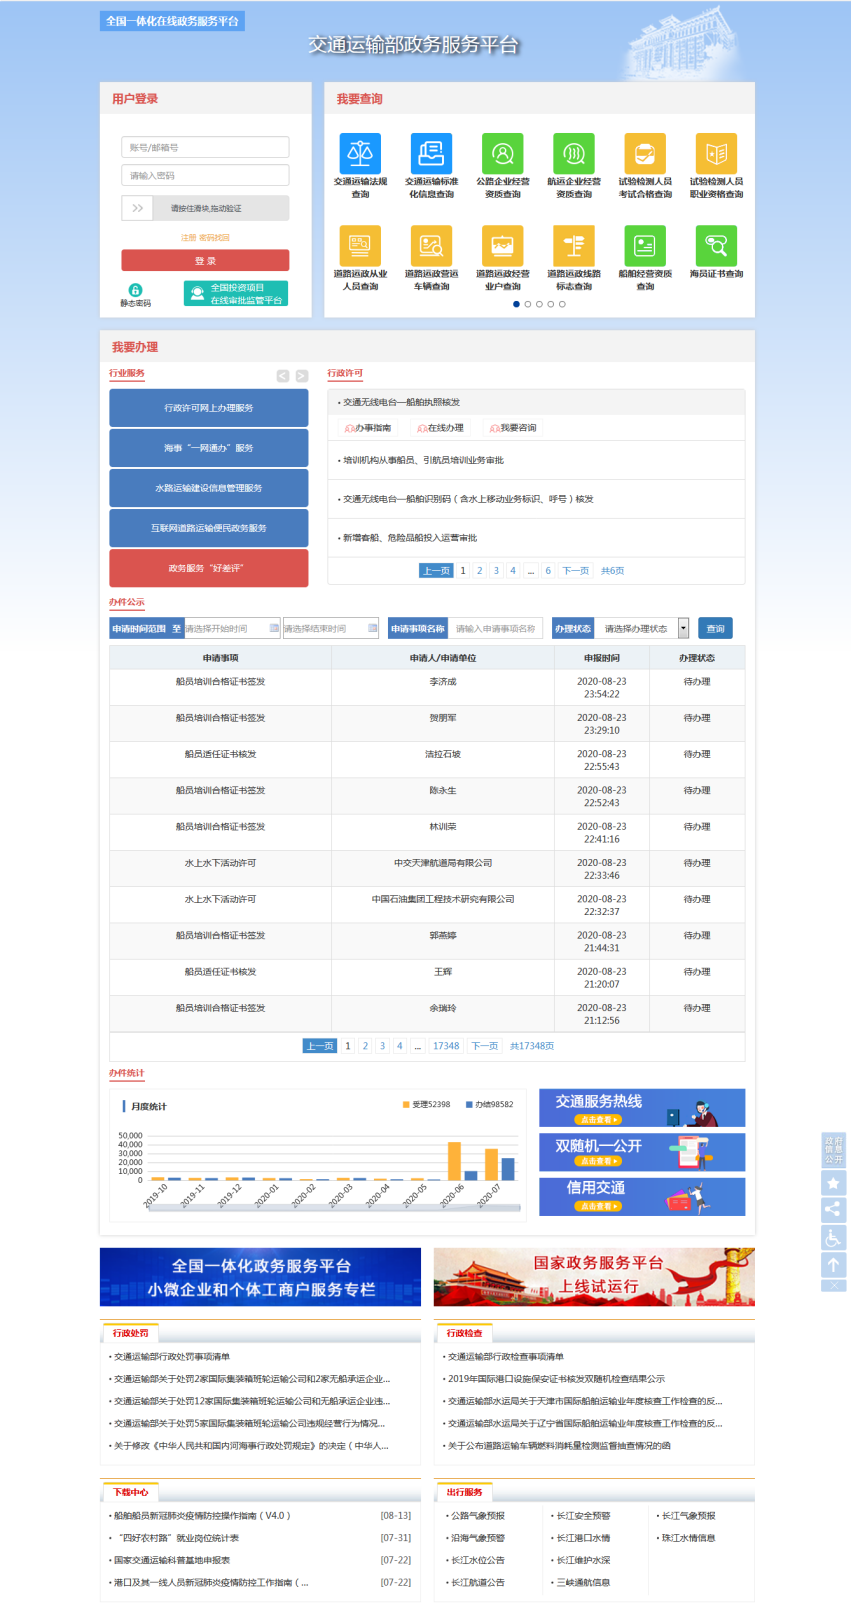This screenshot has height=1606, width=851.
Task: Click the red 登录 button
Action: (x=205, y=260)
